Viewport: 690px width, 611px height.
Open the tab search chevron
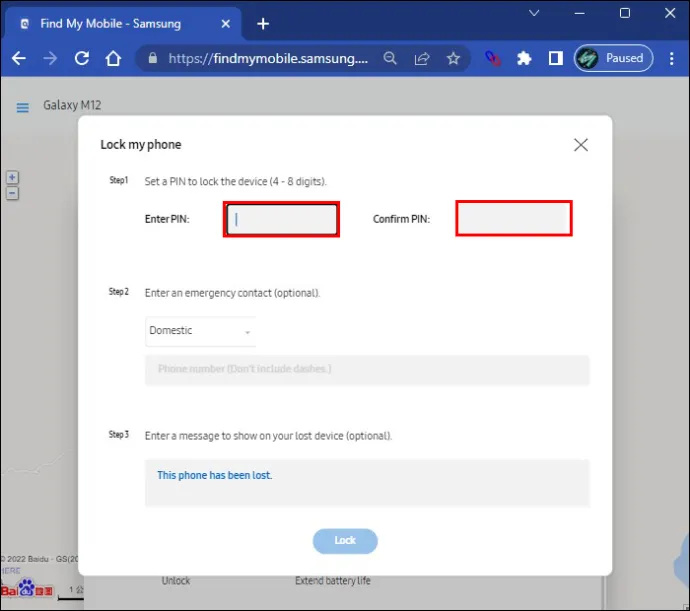pyautogui.click(x=534, y=13)
